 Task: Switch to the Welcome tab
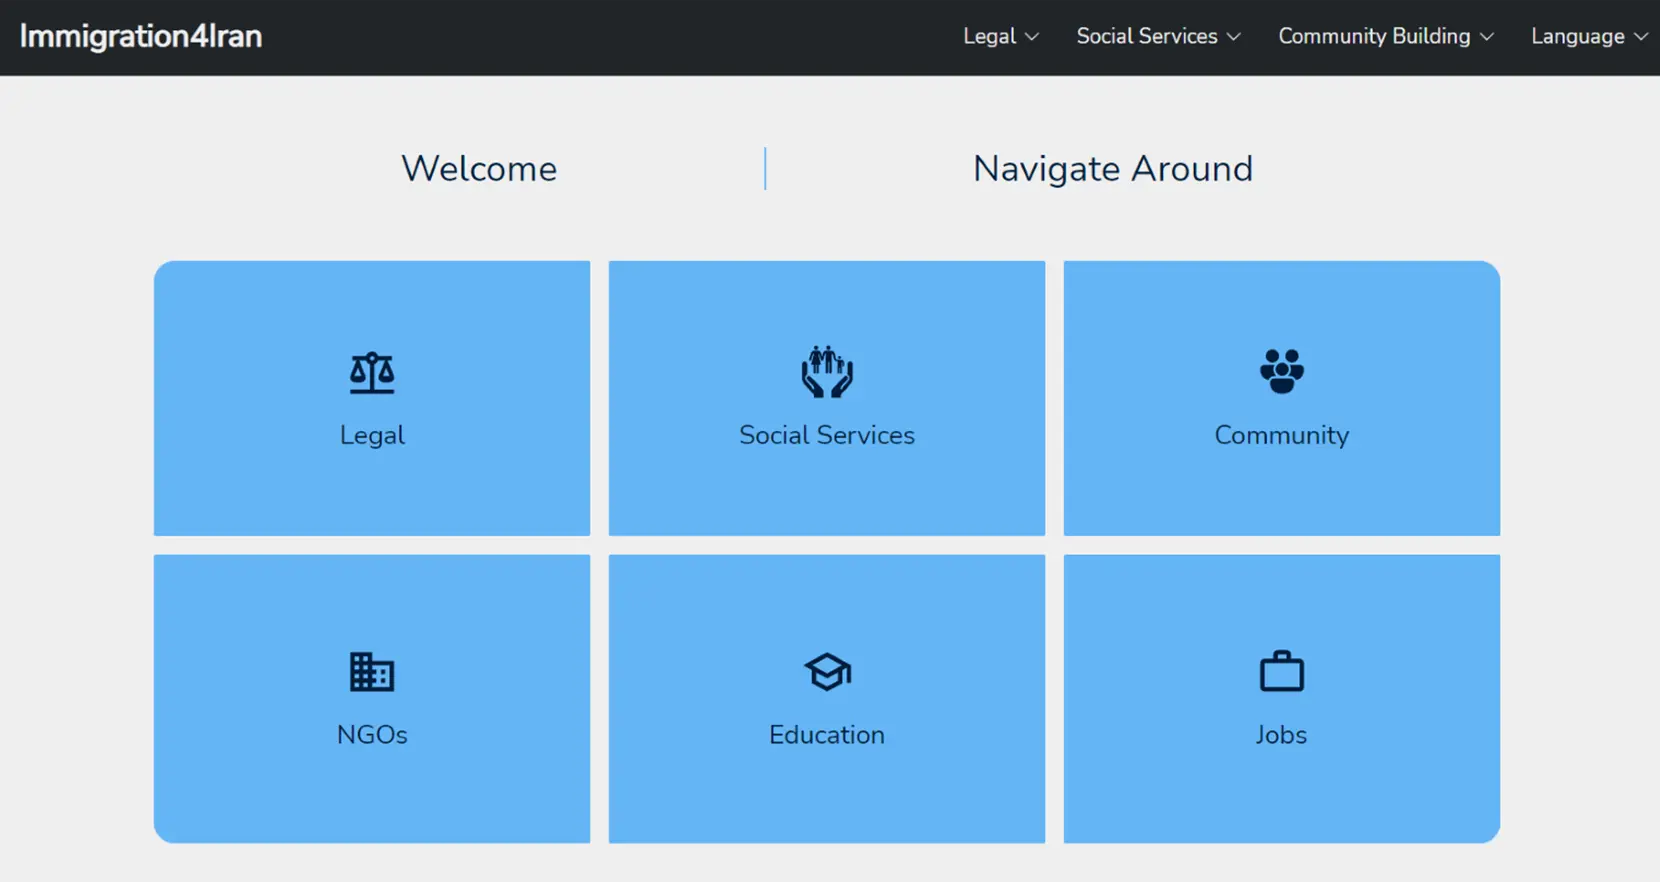click(479, 169)
